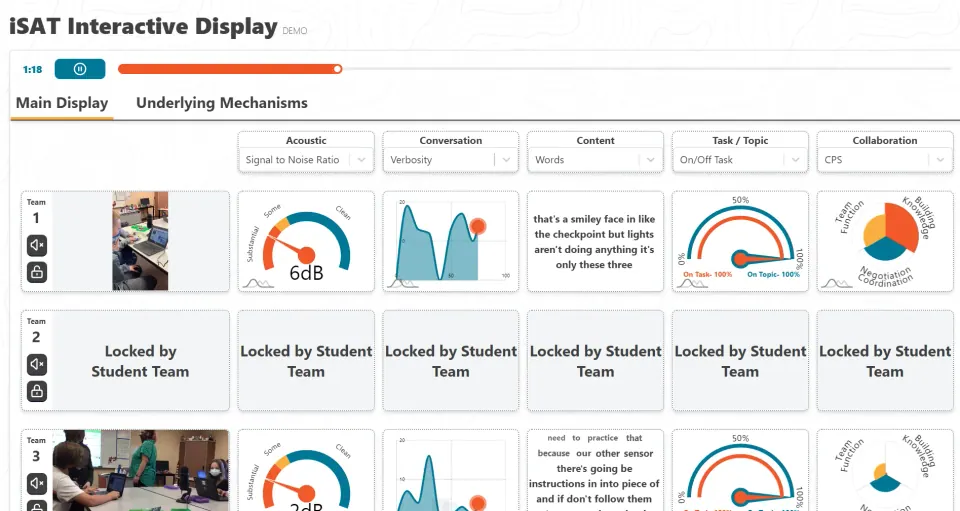
Task: Click Team 3 video thumbnail
Action: pyautogui.click(x=141, y=470)
